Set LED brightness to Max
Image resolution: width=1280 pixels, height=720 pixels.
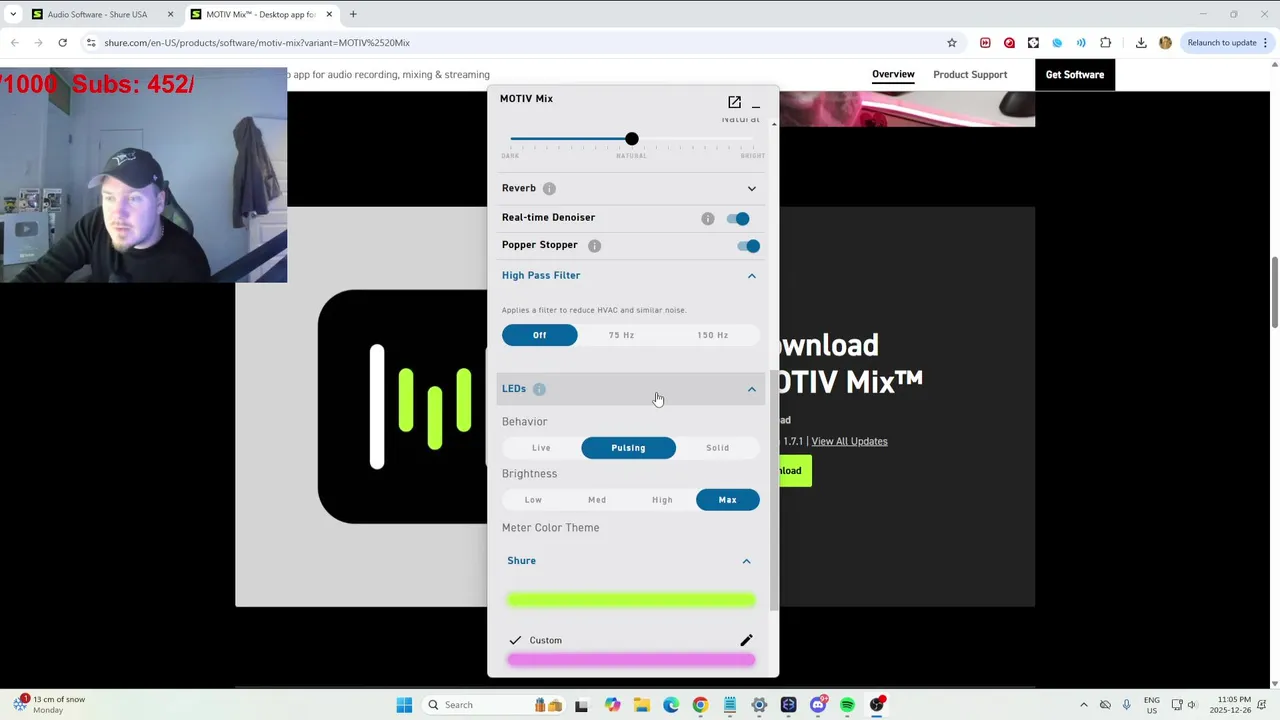pos(728,500)
